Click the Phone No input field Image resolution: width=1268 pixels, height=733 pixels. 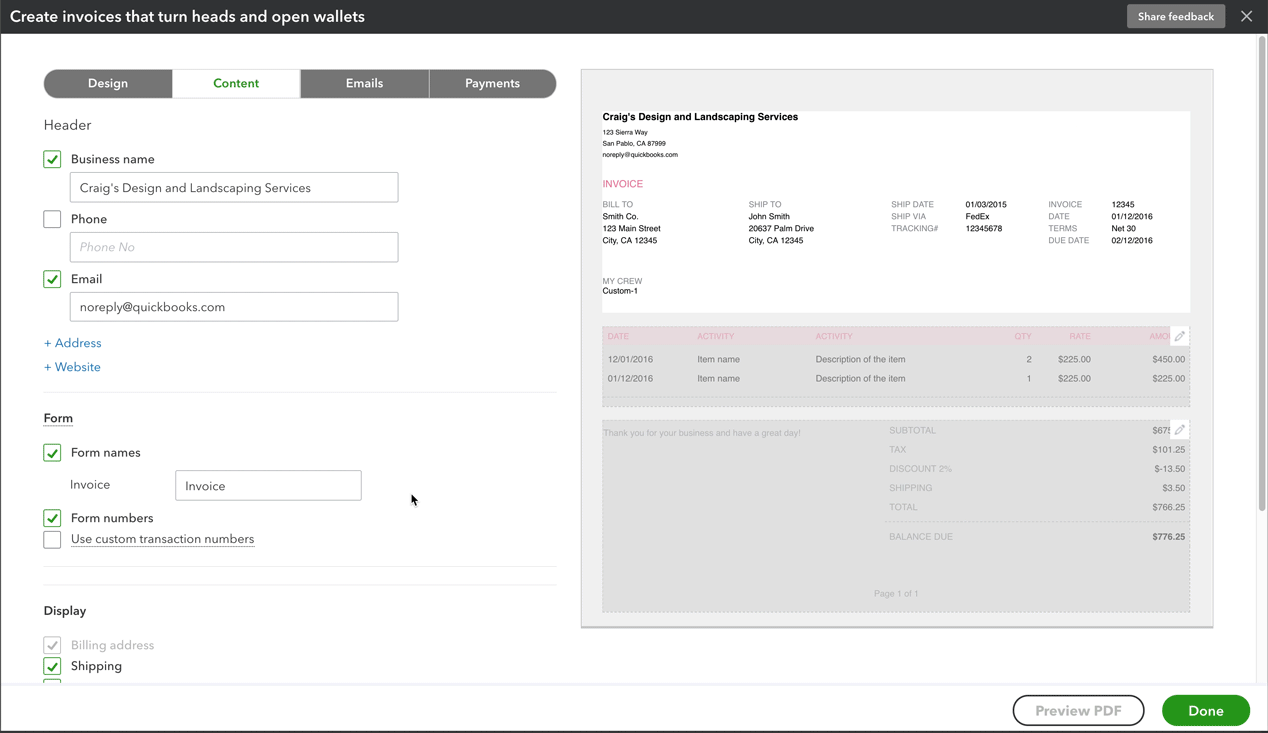[234, 247]
